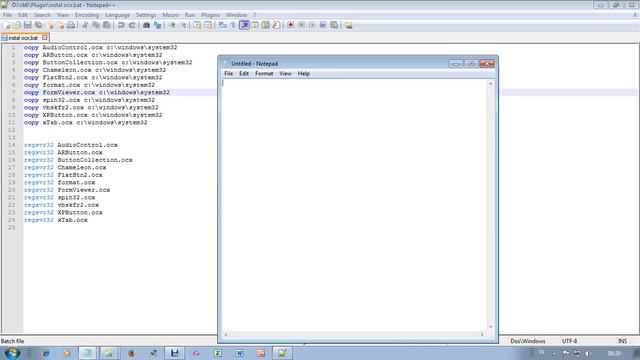Toggle word wrap in Notepad++ toolbar
Screen dimensions: 640x360
coord(222,25)
